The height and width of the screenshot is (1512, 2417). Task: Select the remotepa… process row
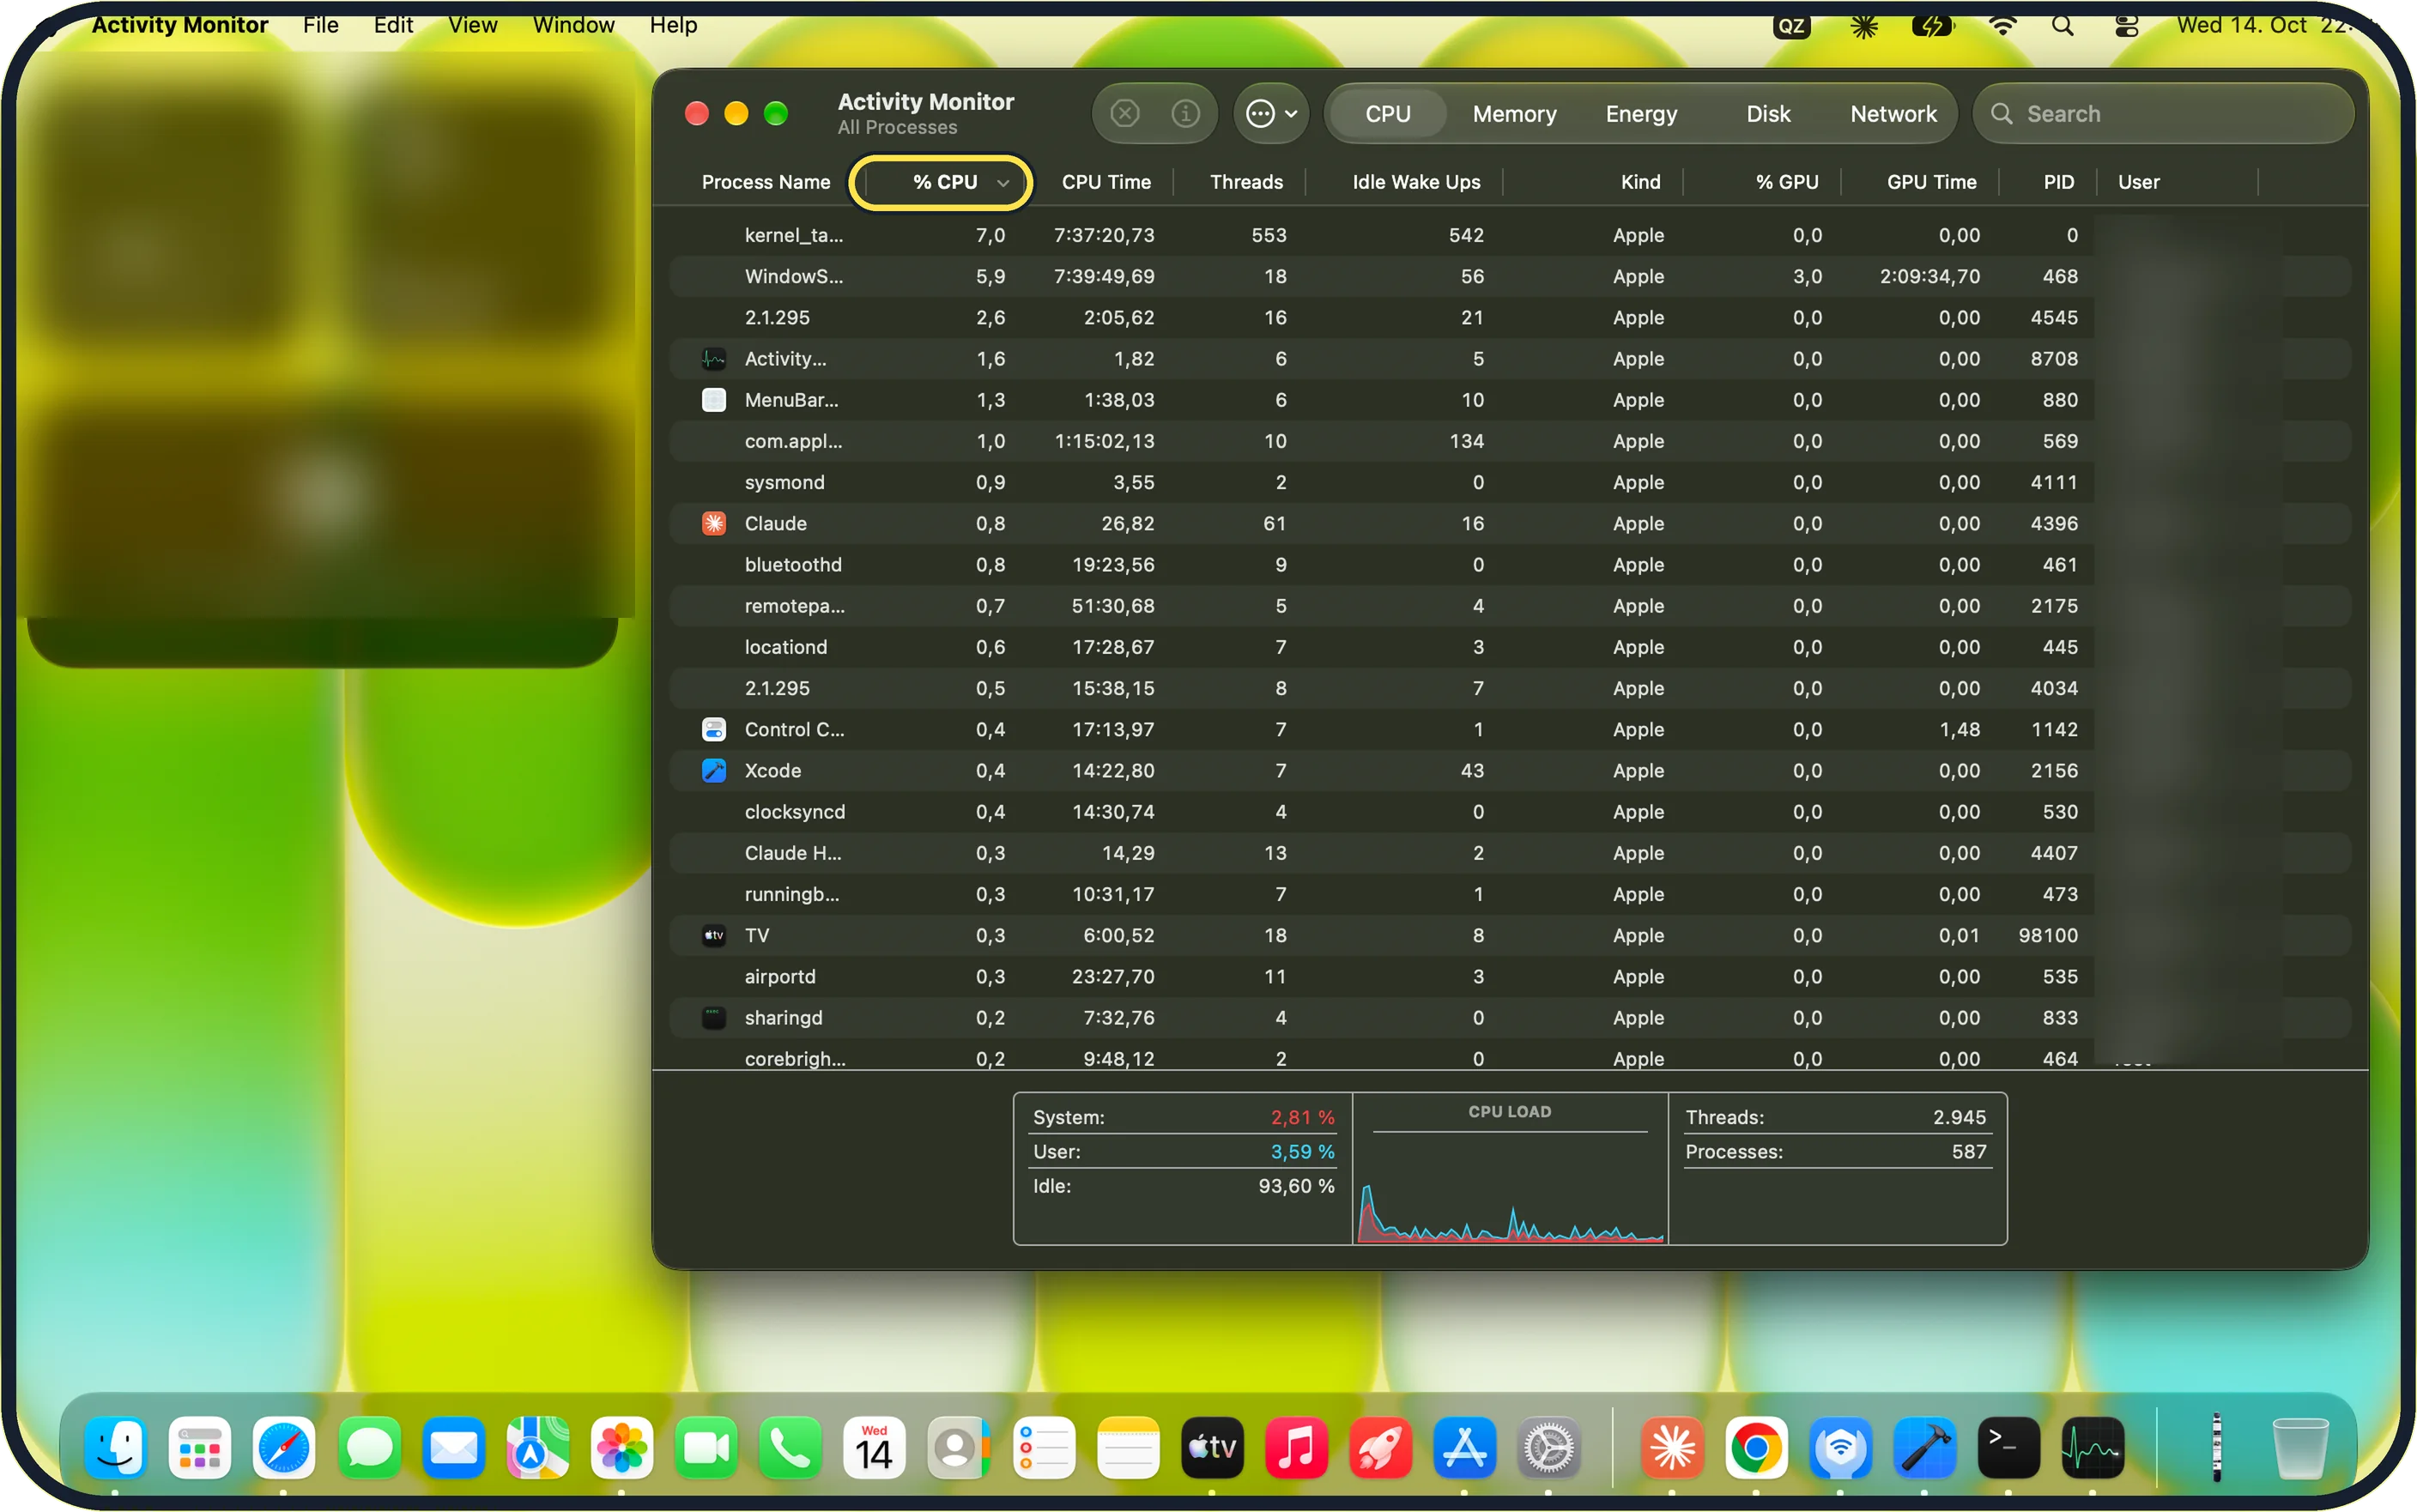point(1509,606)
